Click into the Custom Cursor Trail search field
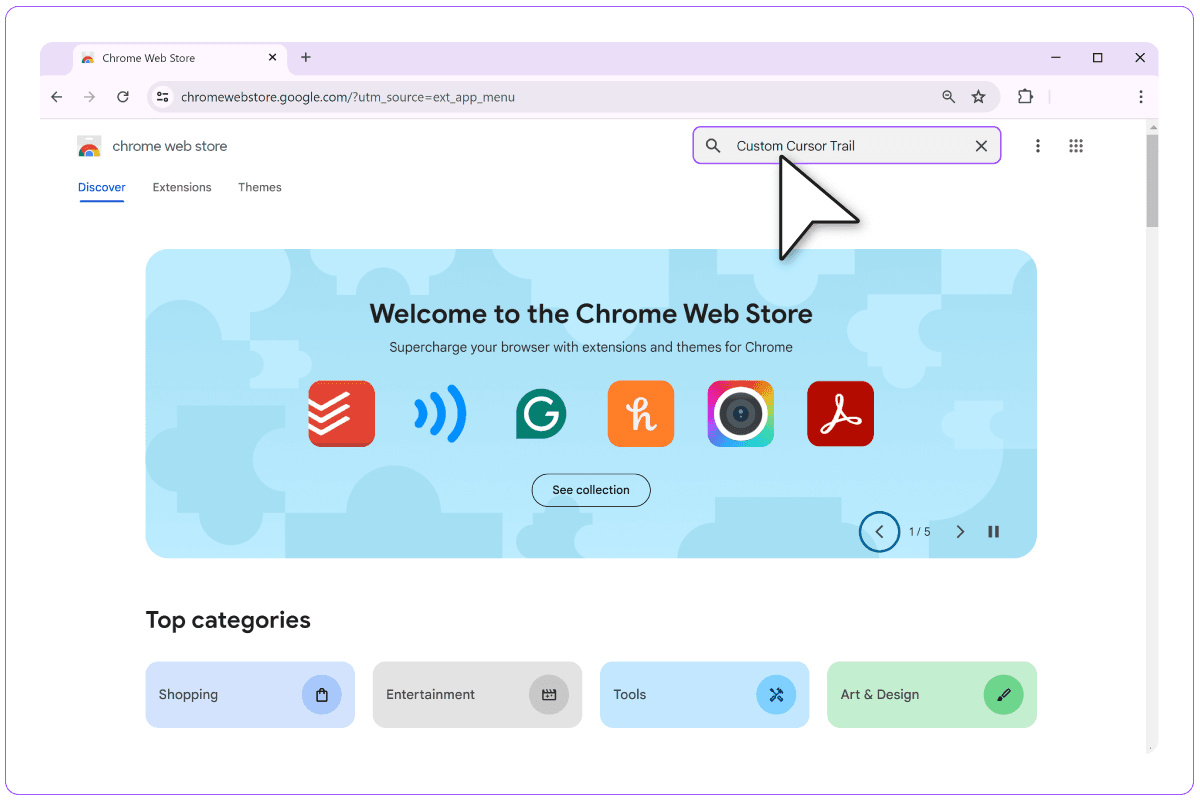The width and height of the screenshot is (1200, 800). pos(847,146)
